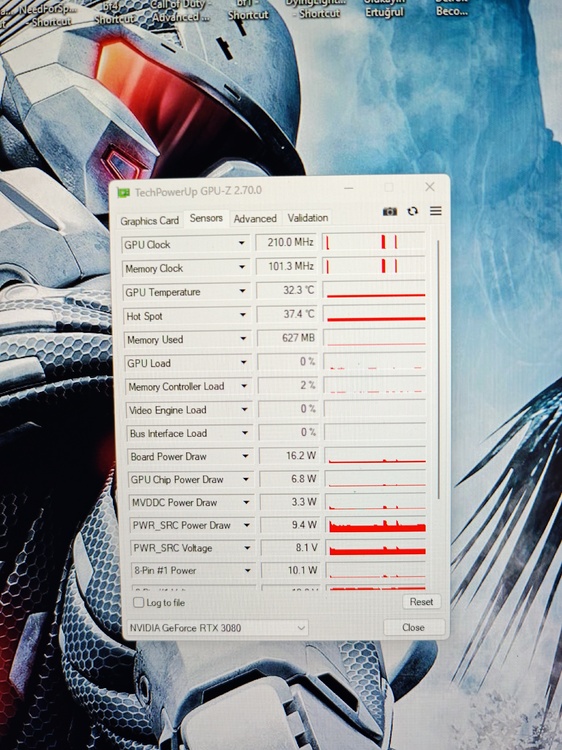Switch to the Advanced tab
Screen dimensions: 562x750
tap(255, 219)
